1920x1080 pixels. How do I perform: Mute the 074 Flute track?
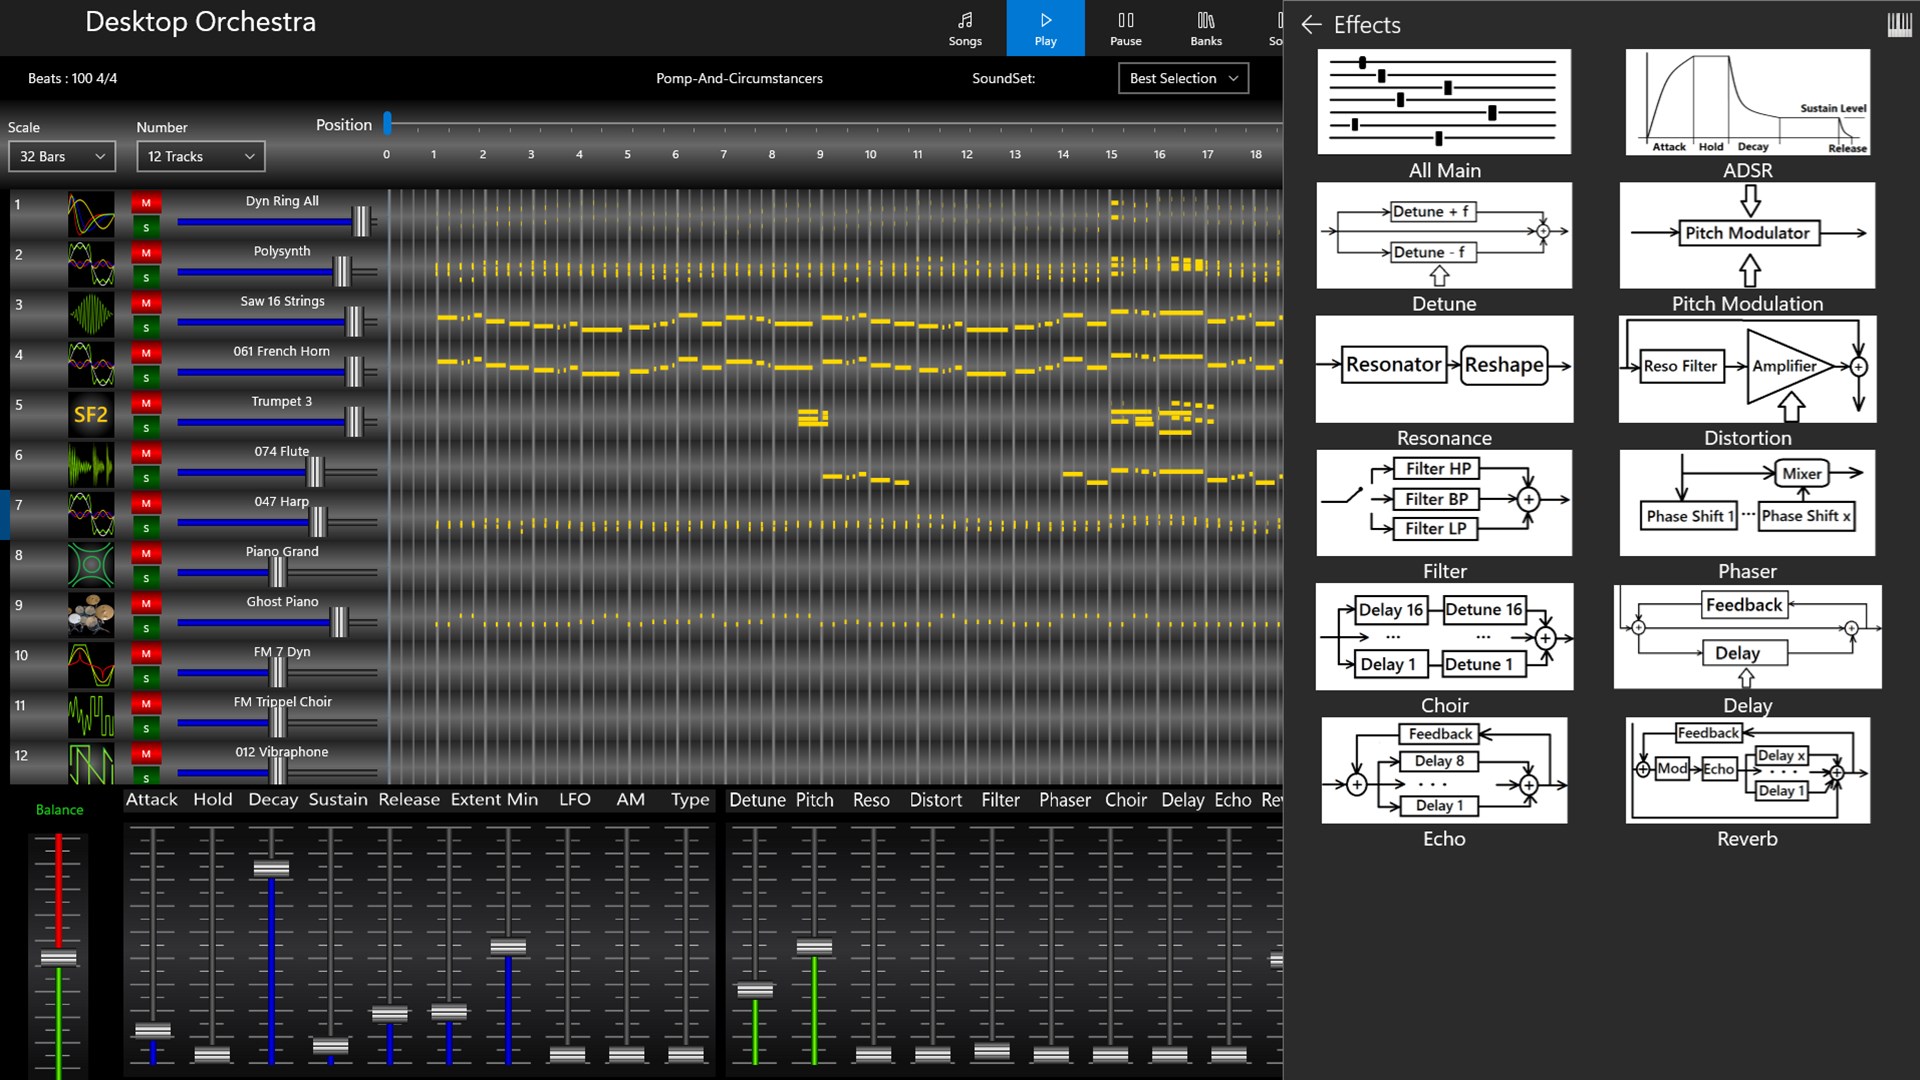pyautogui.click(x=145, y=452)
